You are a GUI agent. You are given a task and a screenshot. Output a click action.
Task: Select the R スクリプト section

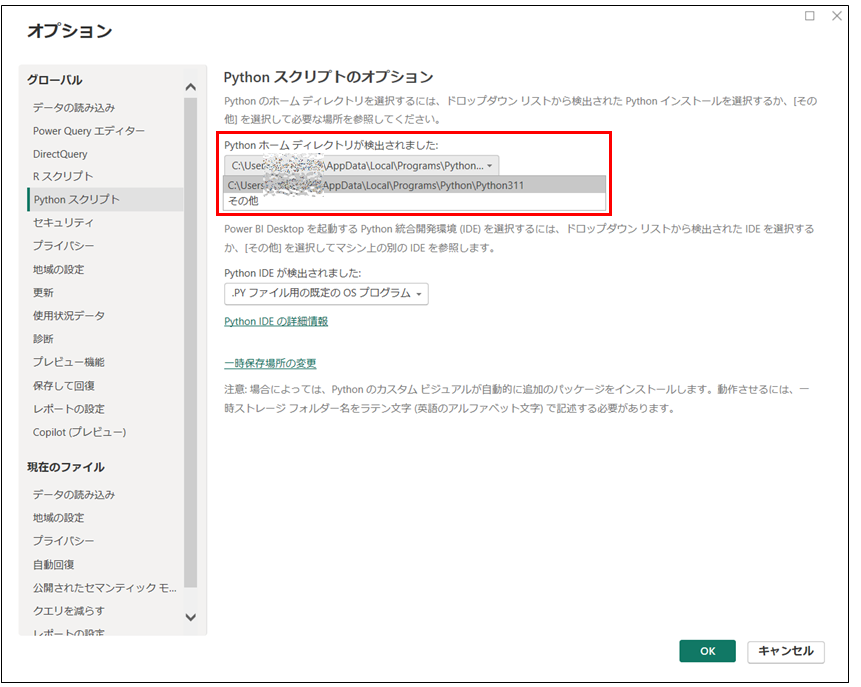(63, 176)
